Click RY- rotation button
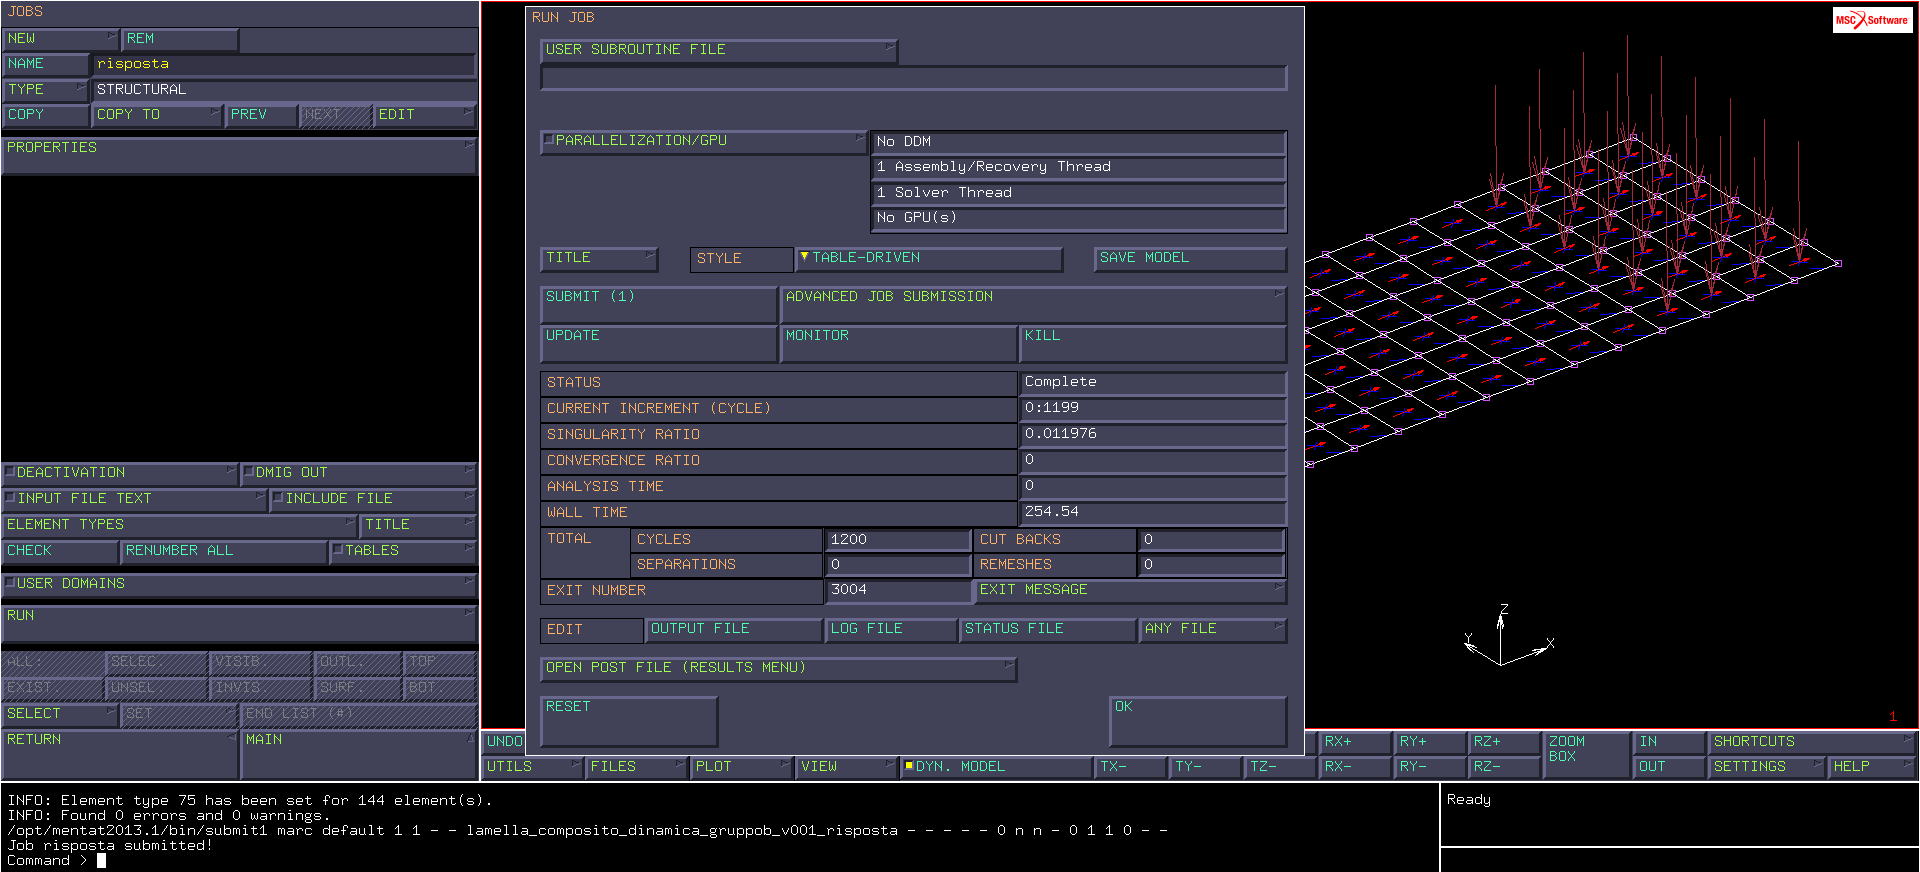This screenshot has height=872, width=1920. tap(1430, 767)
